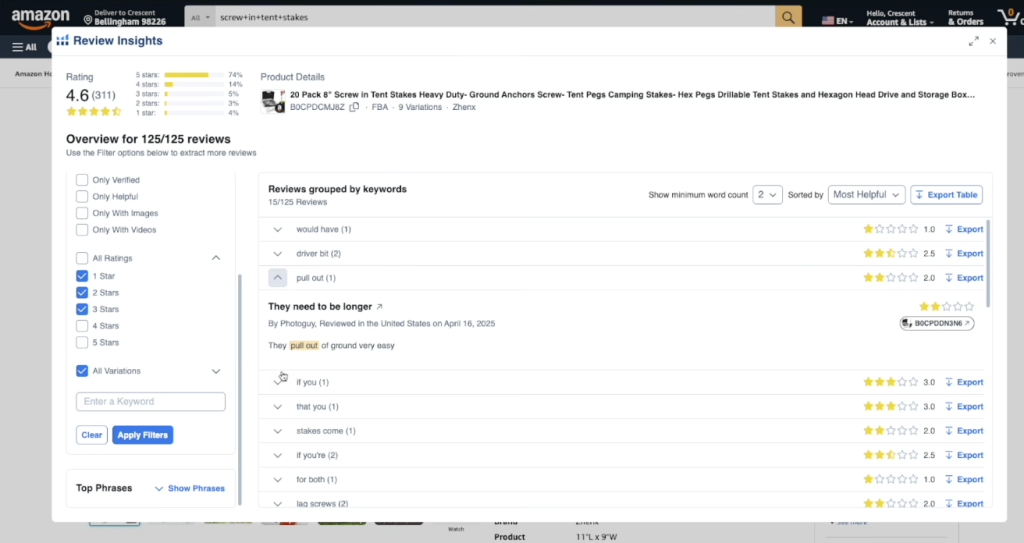This screenshot has height=543, width=1024.
Task: Click the product thumbnail image
Action: [x=270, y=100]
